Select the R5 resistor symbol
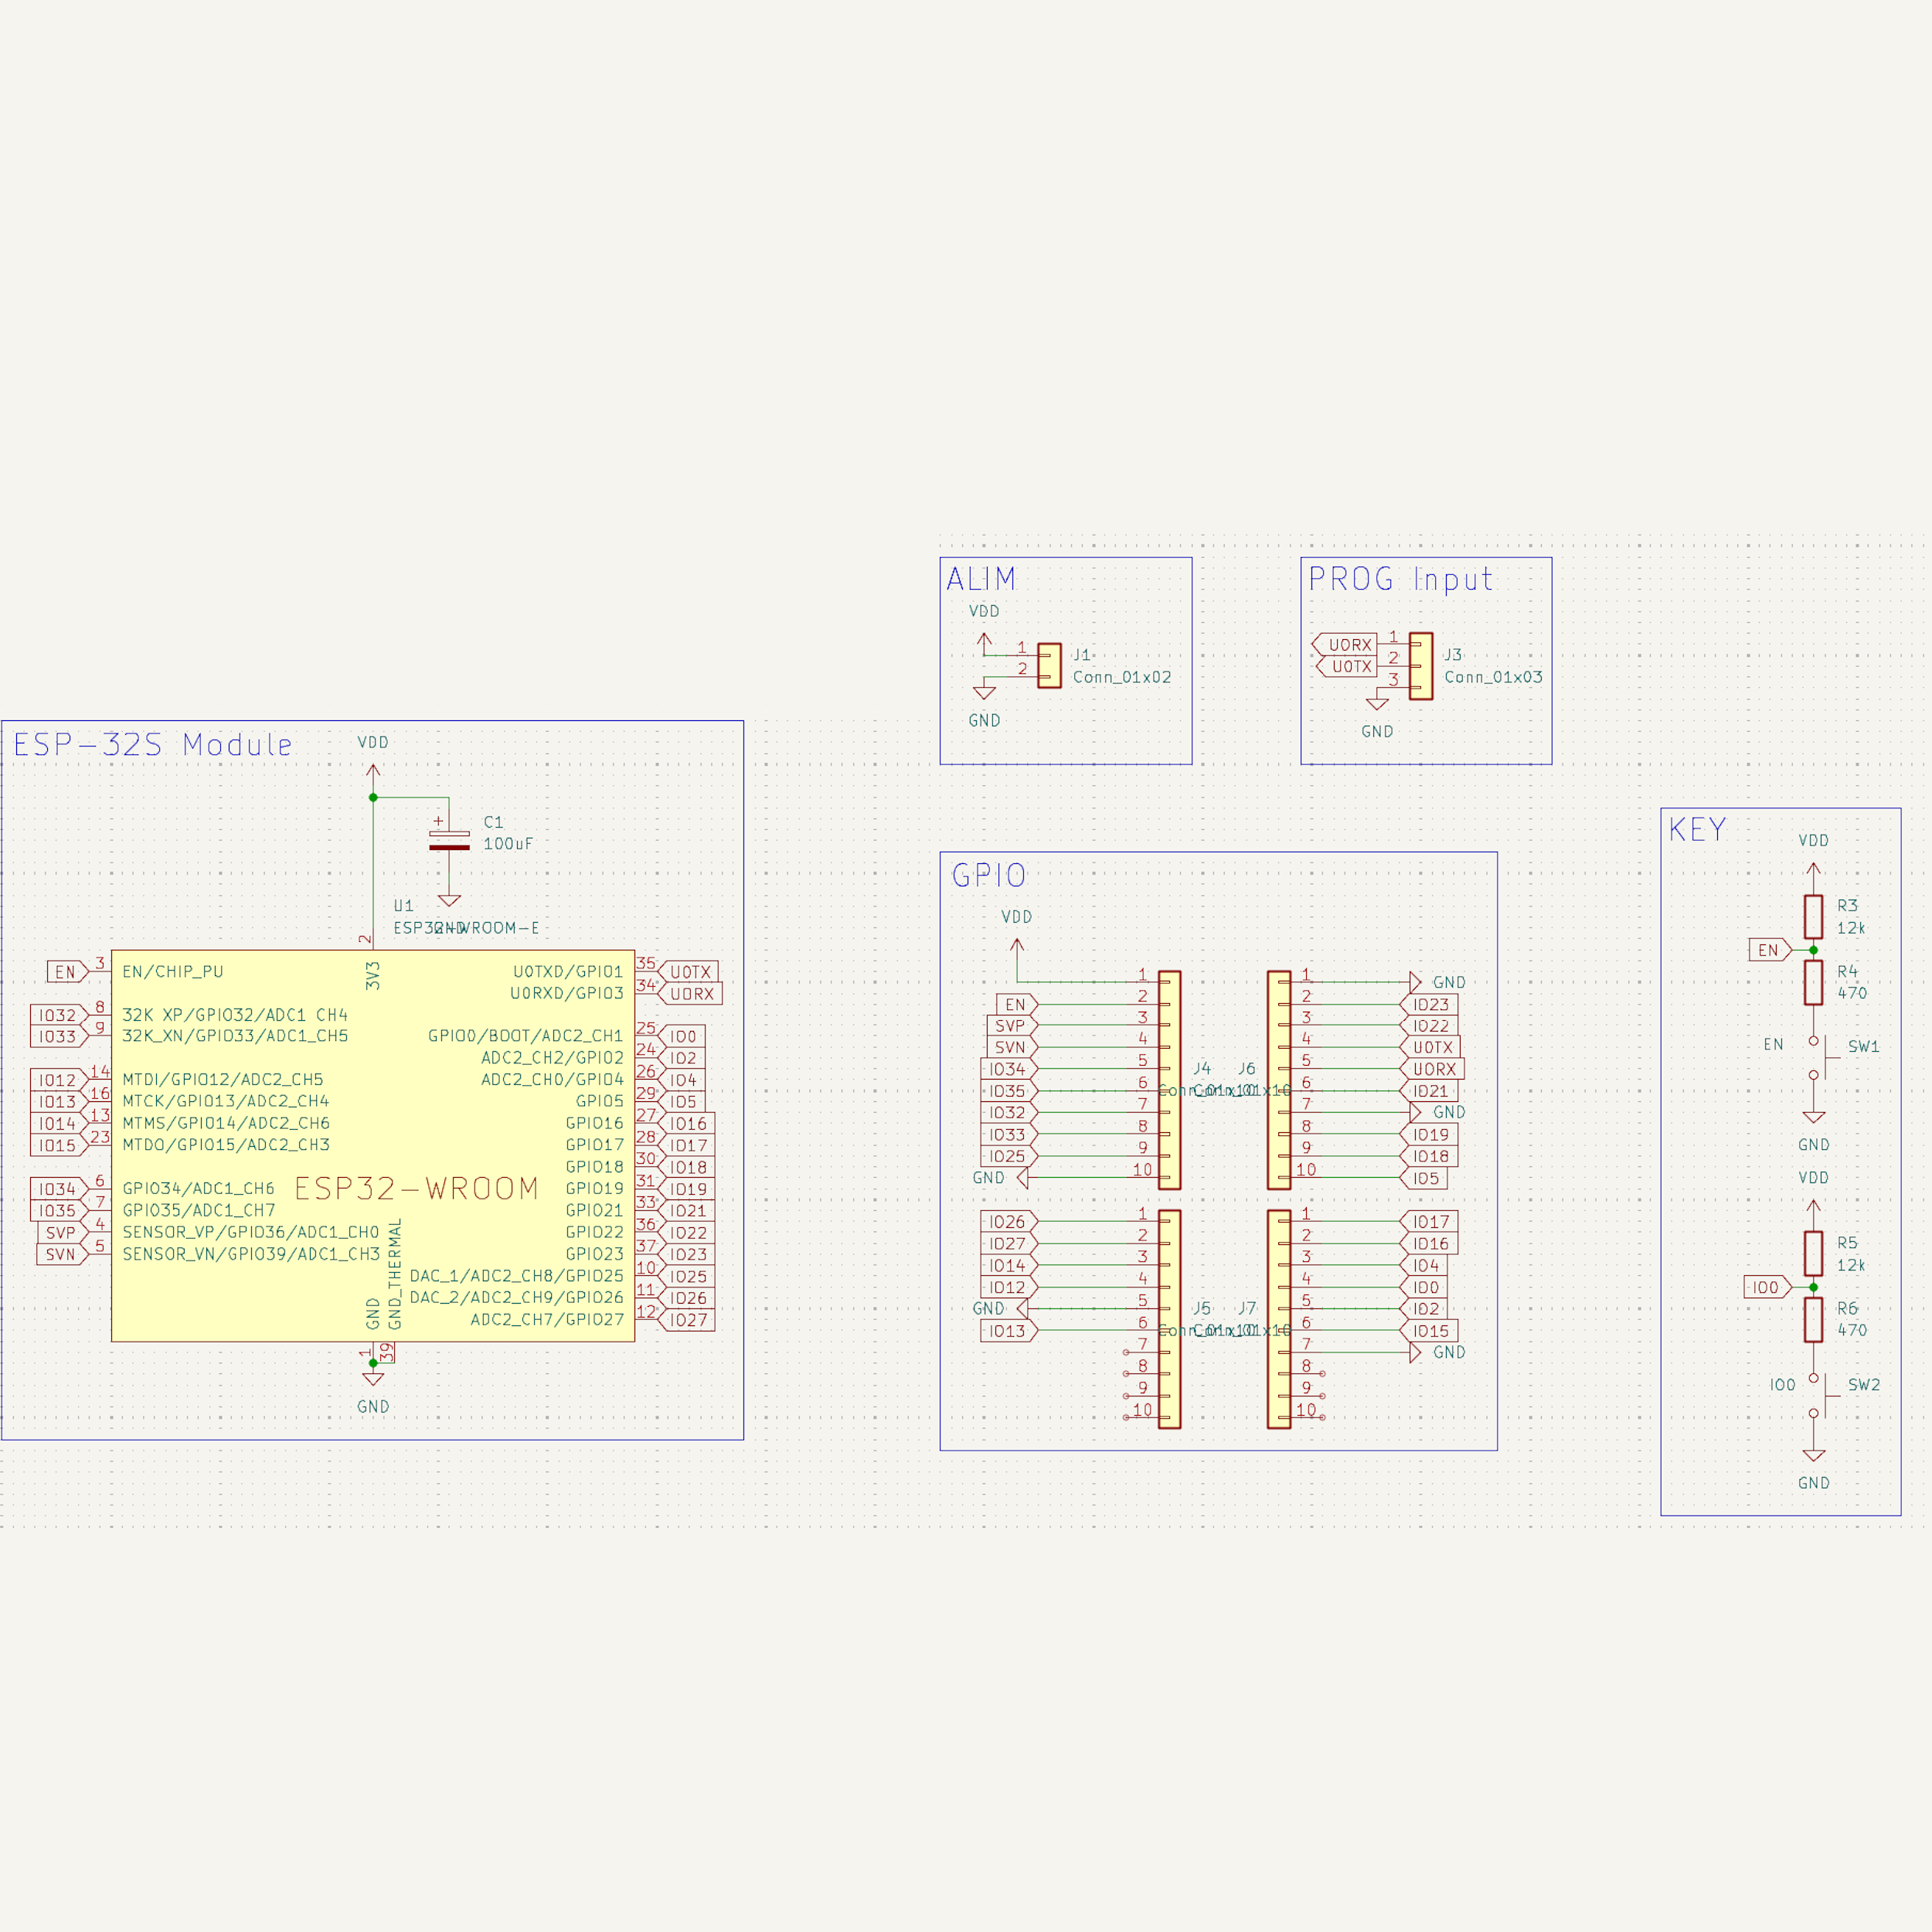Viewport: 1932px width, 1932px height. coord(1813,1253)
